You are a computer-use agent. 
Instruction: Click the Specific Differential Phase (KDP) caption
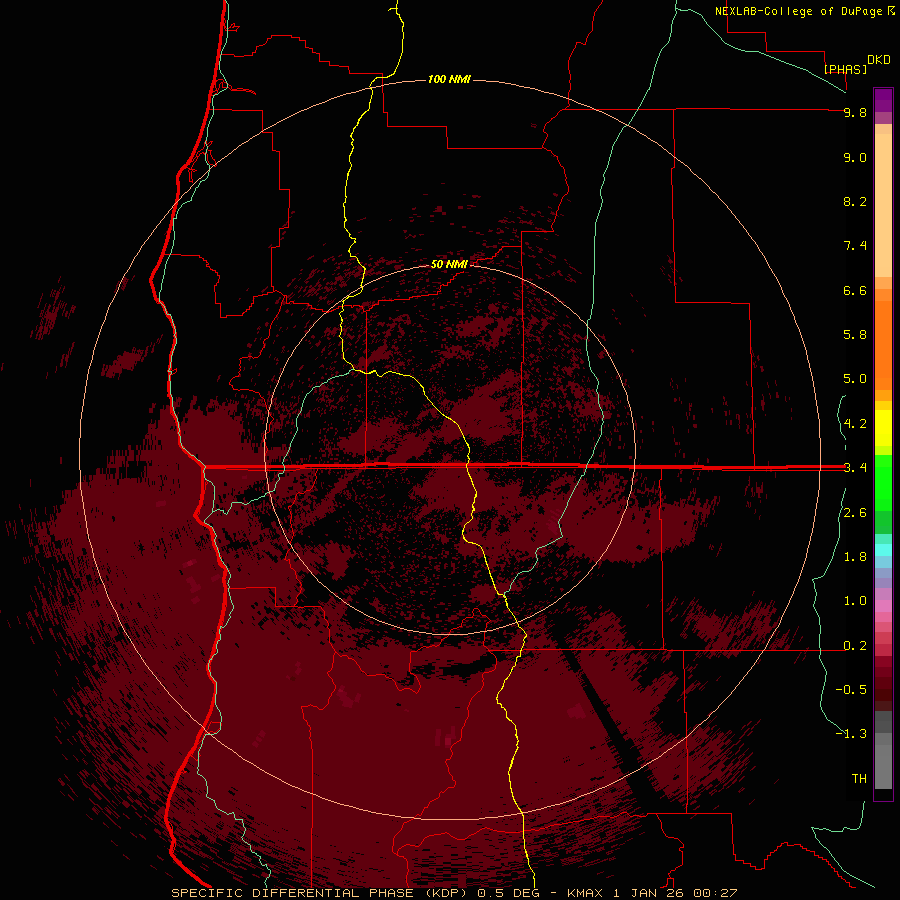point(321,893)
